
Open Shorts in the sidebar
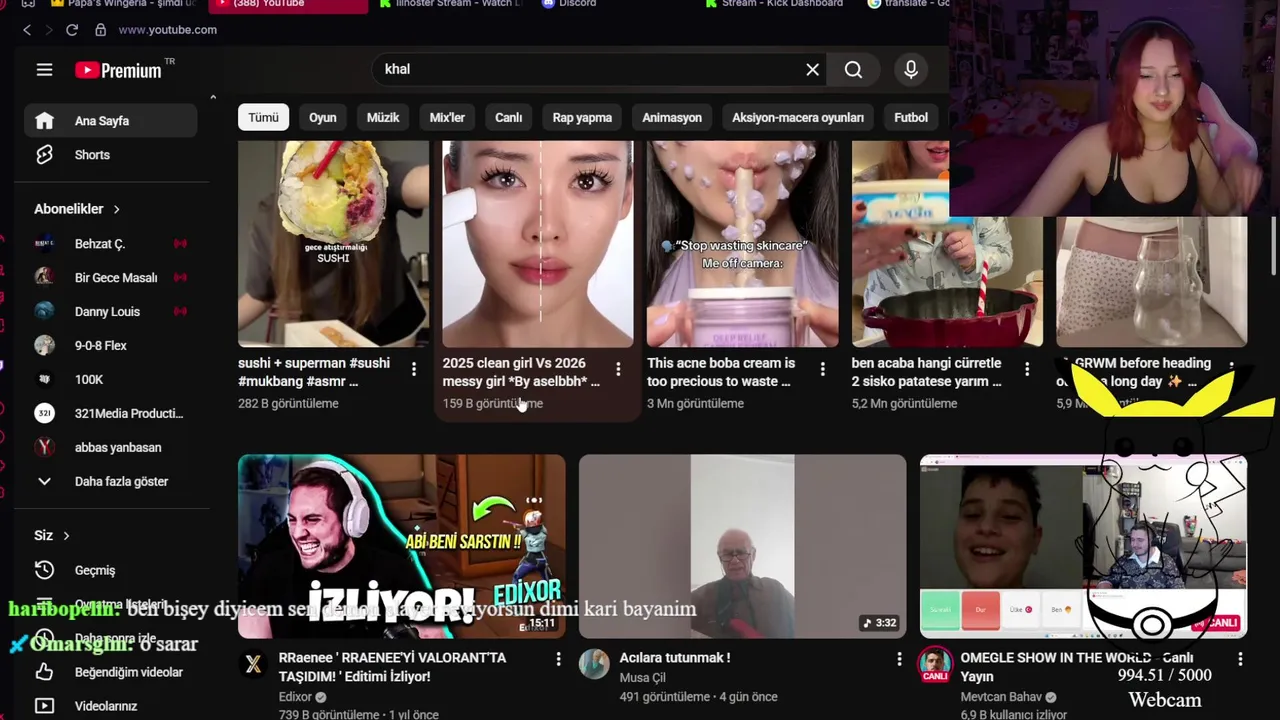click(x=111, y=155)
